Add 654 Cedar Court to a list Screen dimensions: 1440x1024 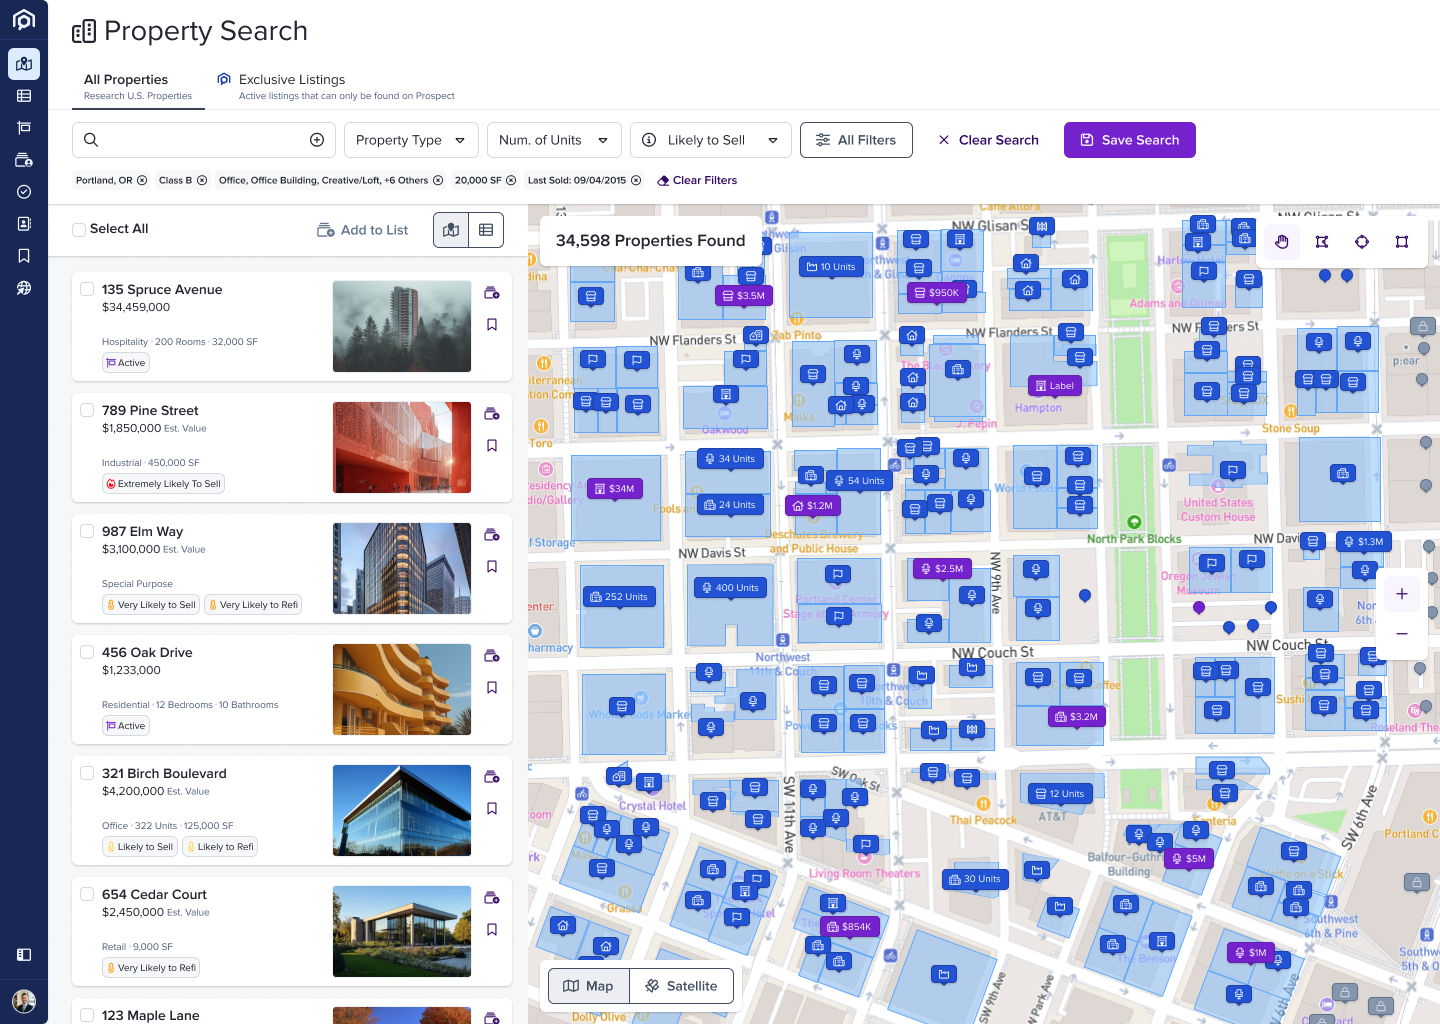coord(492,898)
